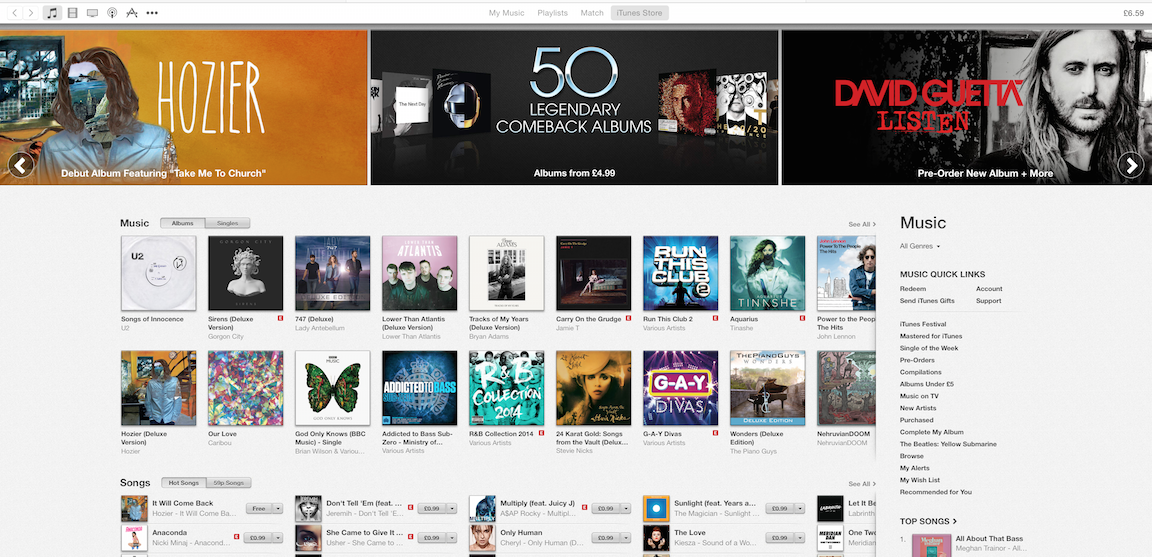Switch to the TV Shows library icon
Viewport: 1152px width, 557px height.
(x=92, y=12)
